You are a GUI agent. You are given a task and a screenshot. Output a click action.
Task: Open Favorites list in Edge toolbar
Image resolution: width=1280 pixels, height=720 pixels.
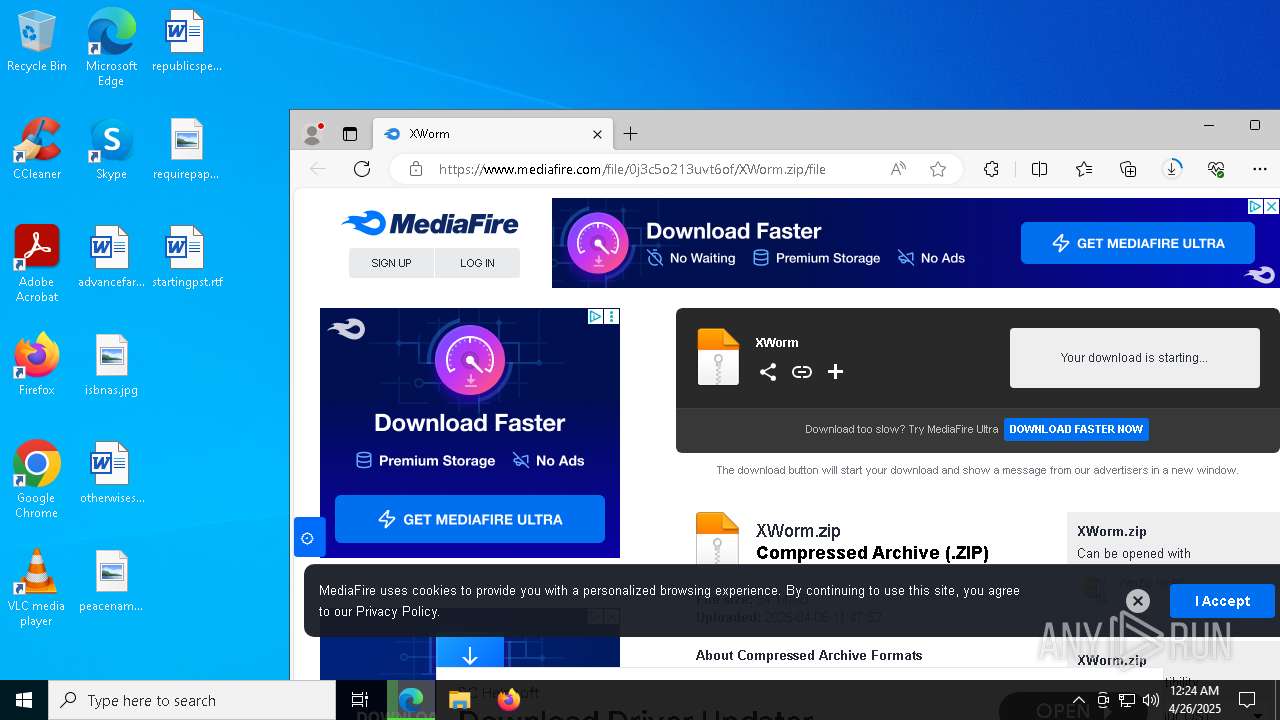(1084, 169)
